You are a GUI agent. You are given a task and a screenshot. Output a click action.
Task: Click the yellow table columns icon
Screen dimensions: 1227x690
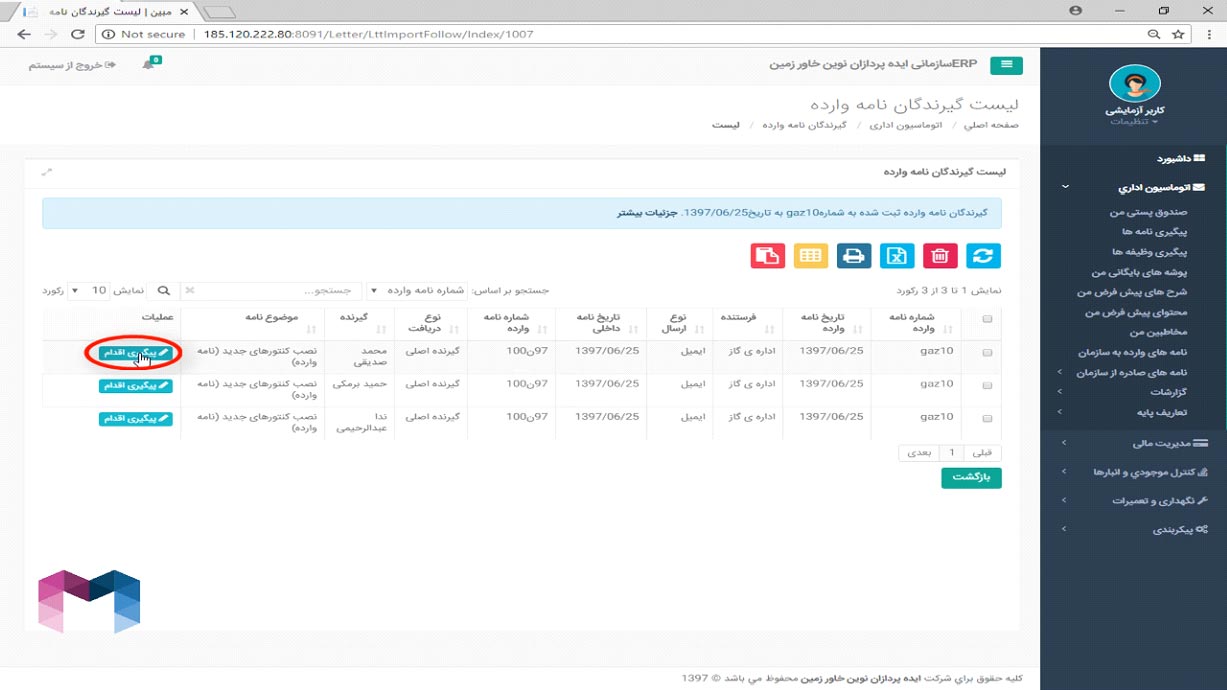click(x=811, y=256)
